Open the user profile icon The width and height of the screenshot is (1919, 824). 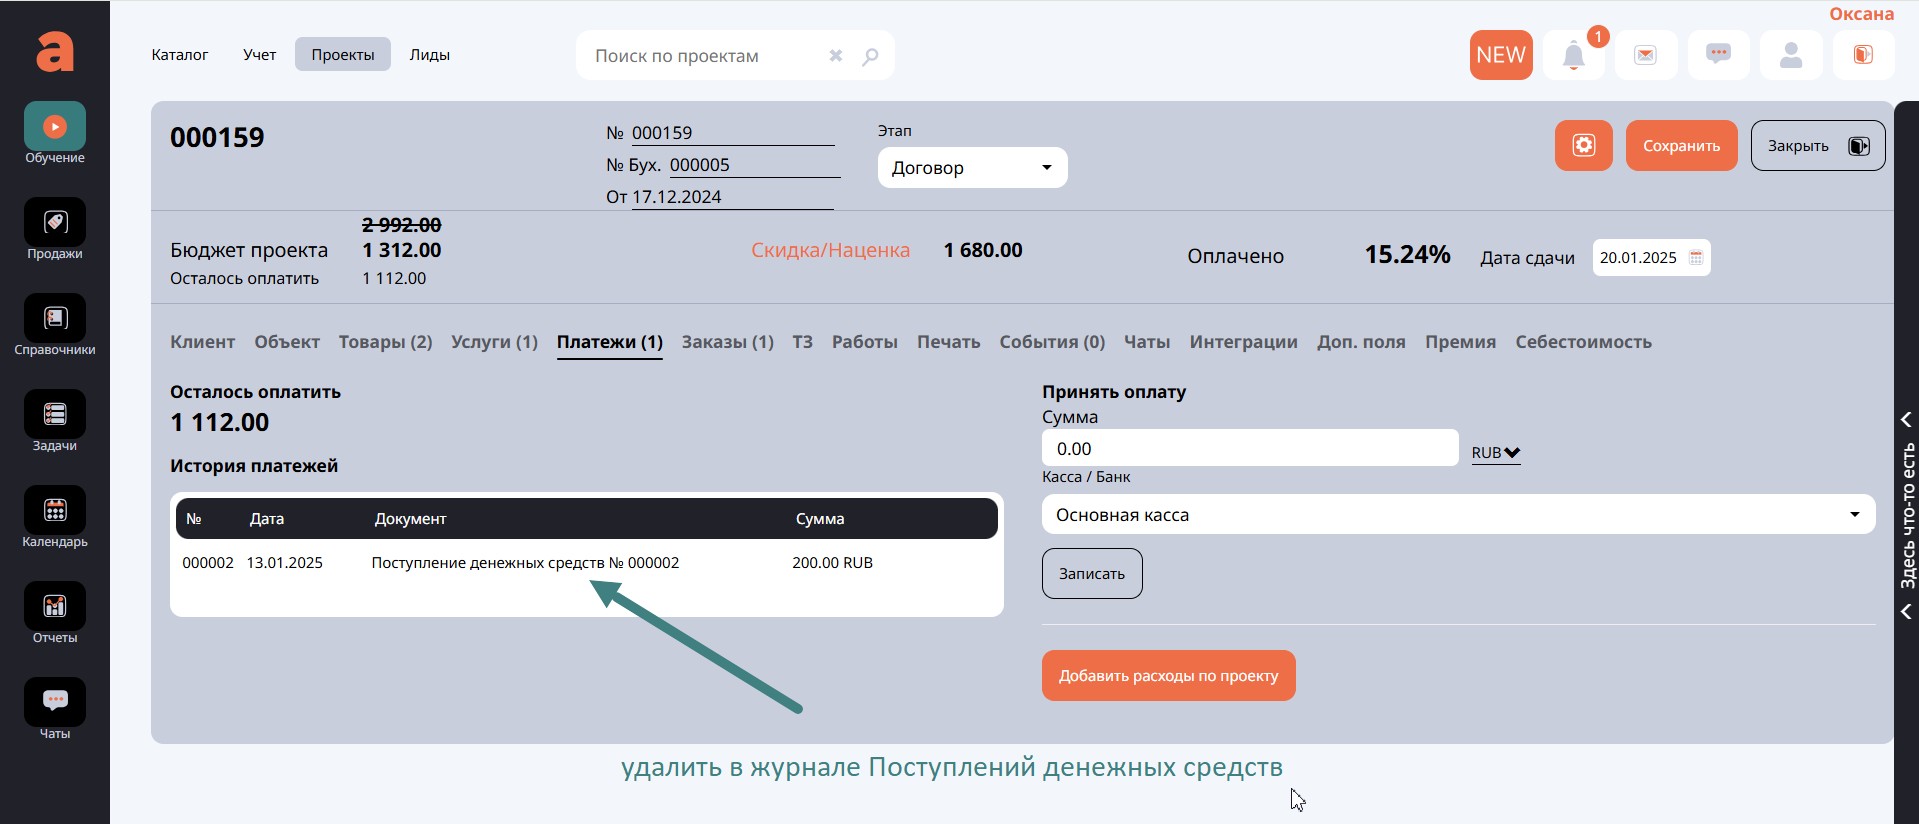pyautogui.click(x=1790, y=55)
